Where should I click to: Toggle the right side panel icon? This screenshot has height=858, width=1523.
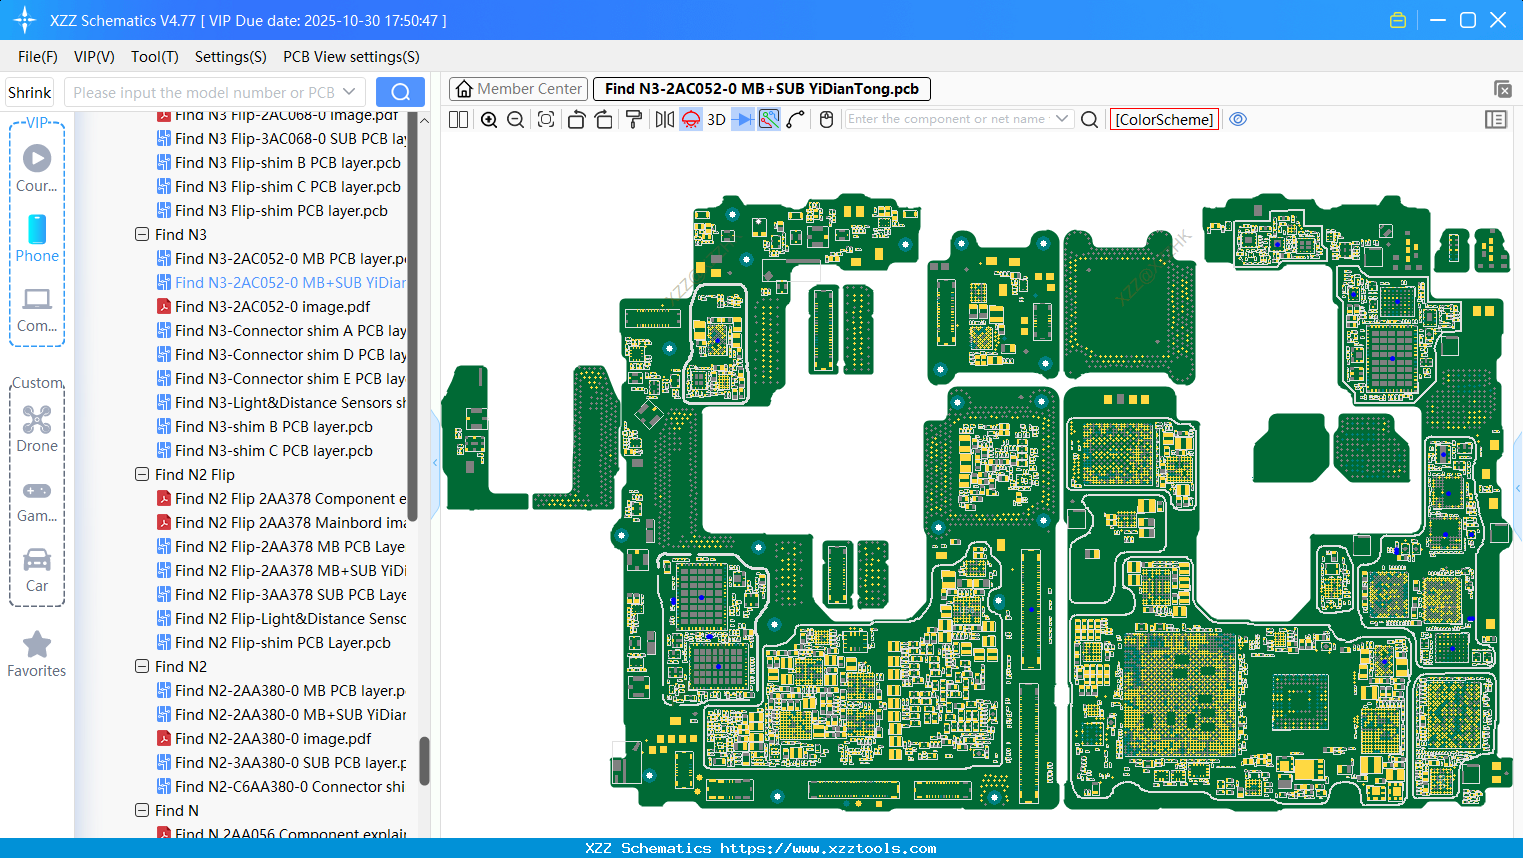click(x=1496, y=120)
